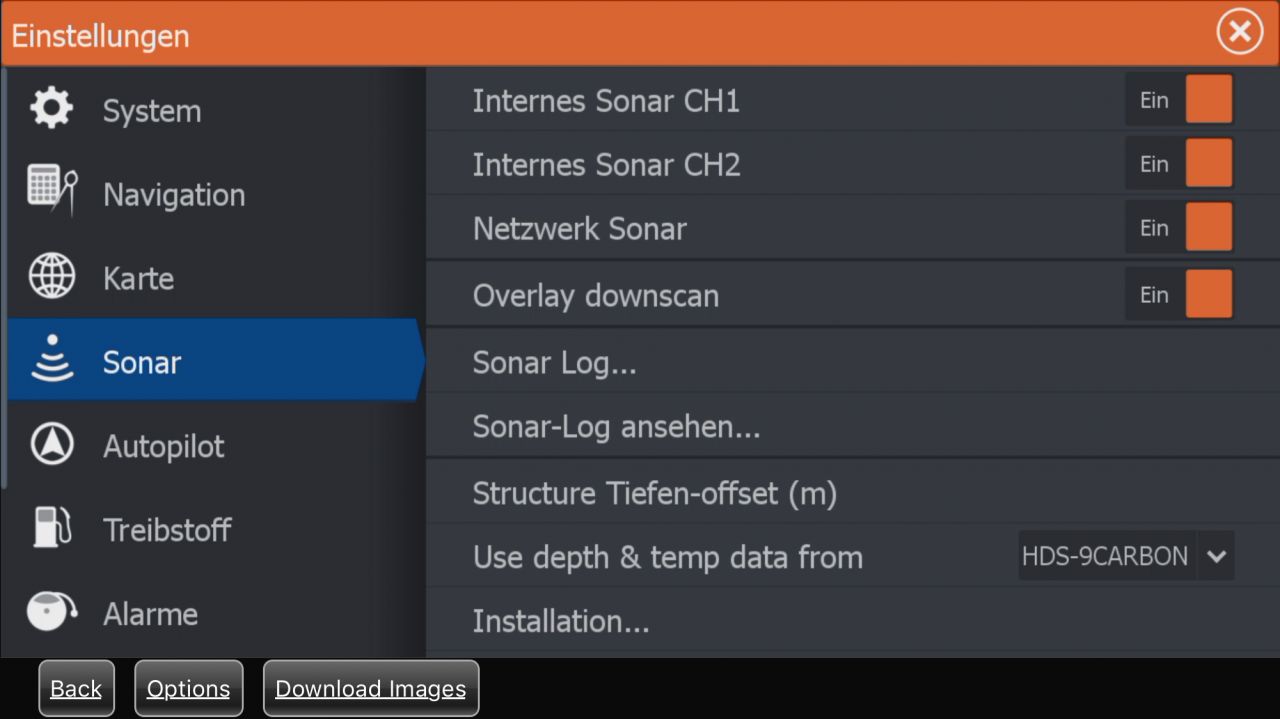Click the Treibstoff fuel pump icon
Viewport: 1280px width, 719px height.
[x=52, y=528]
